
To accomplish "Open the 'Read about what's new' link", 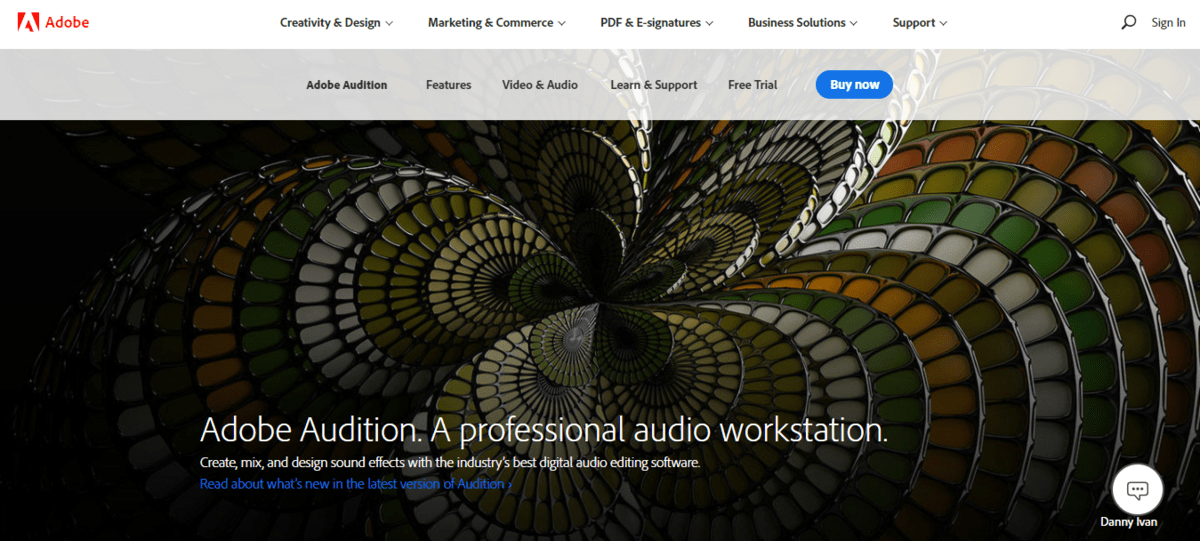I will [356, 483].
